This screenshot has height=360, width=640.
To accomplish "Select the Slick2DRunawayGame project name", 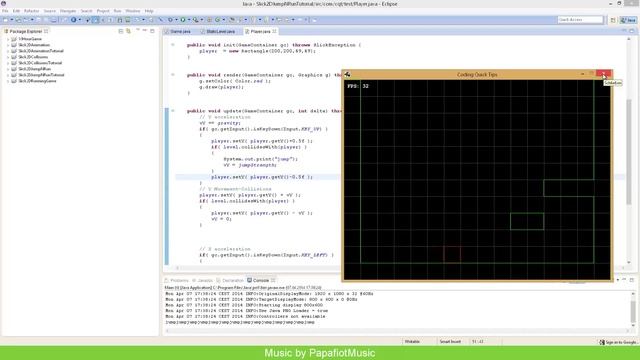I will click(37, 81).
